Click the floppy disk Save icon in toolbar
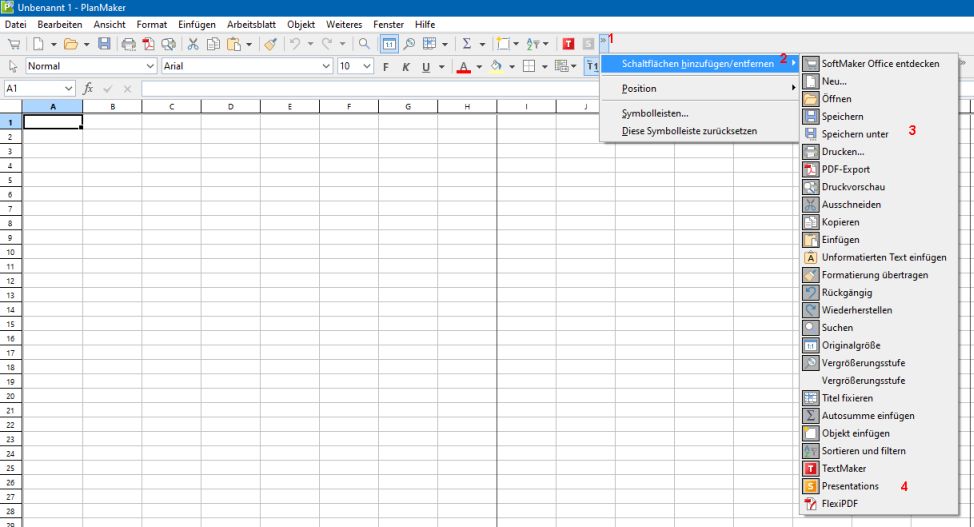Viewport: 974px width, 527px height. (104, 44)
